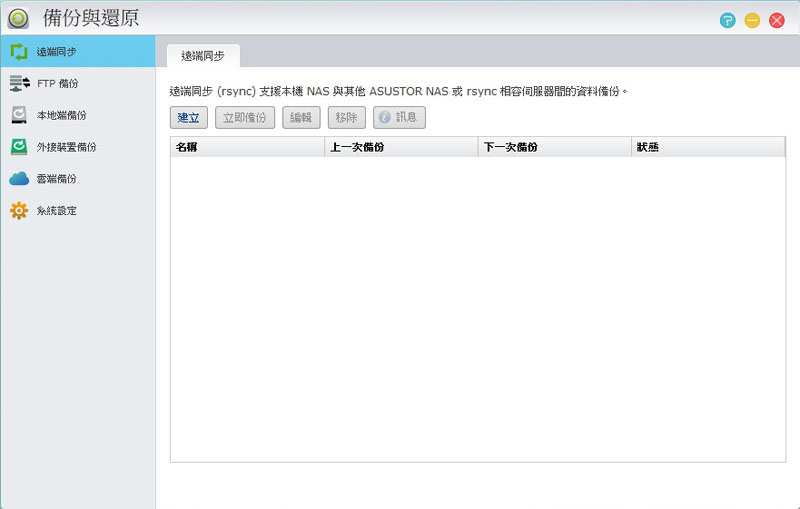Click the 建立 button

189,117
